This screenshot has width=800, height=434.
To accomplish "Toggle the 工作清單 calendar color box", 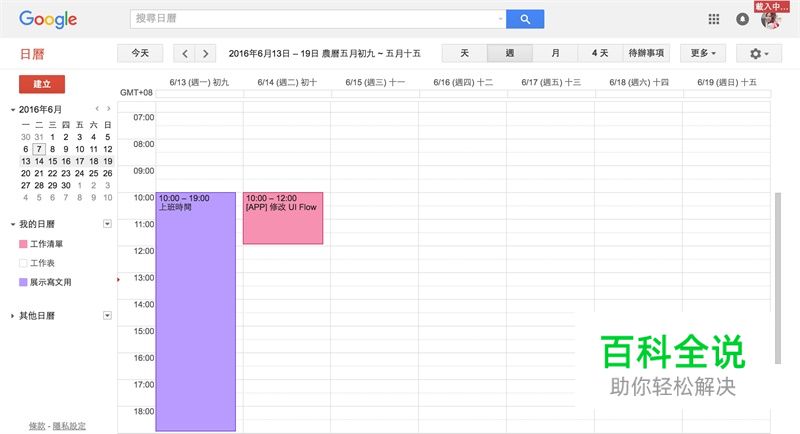I will [23, 244].
